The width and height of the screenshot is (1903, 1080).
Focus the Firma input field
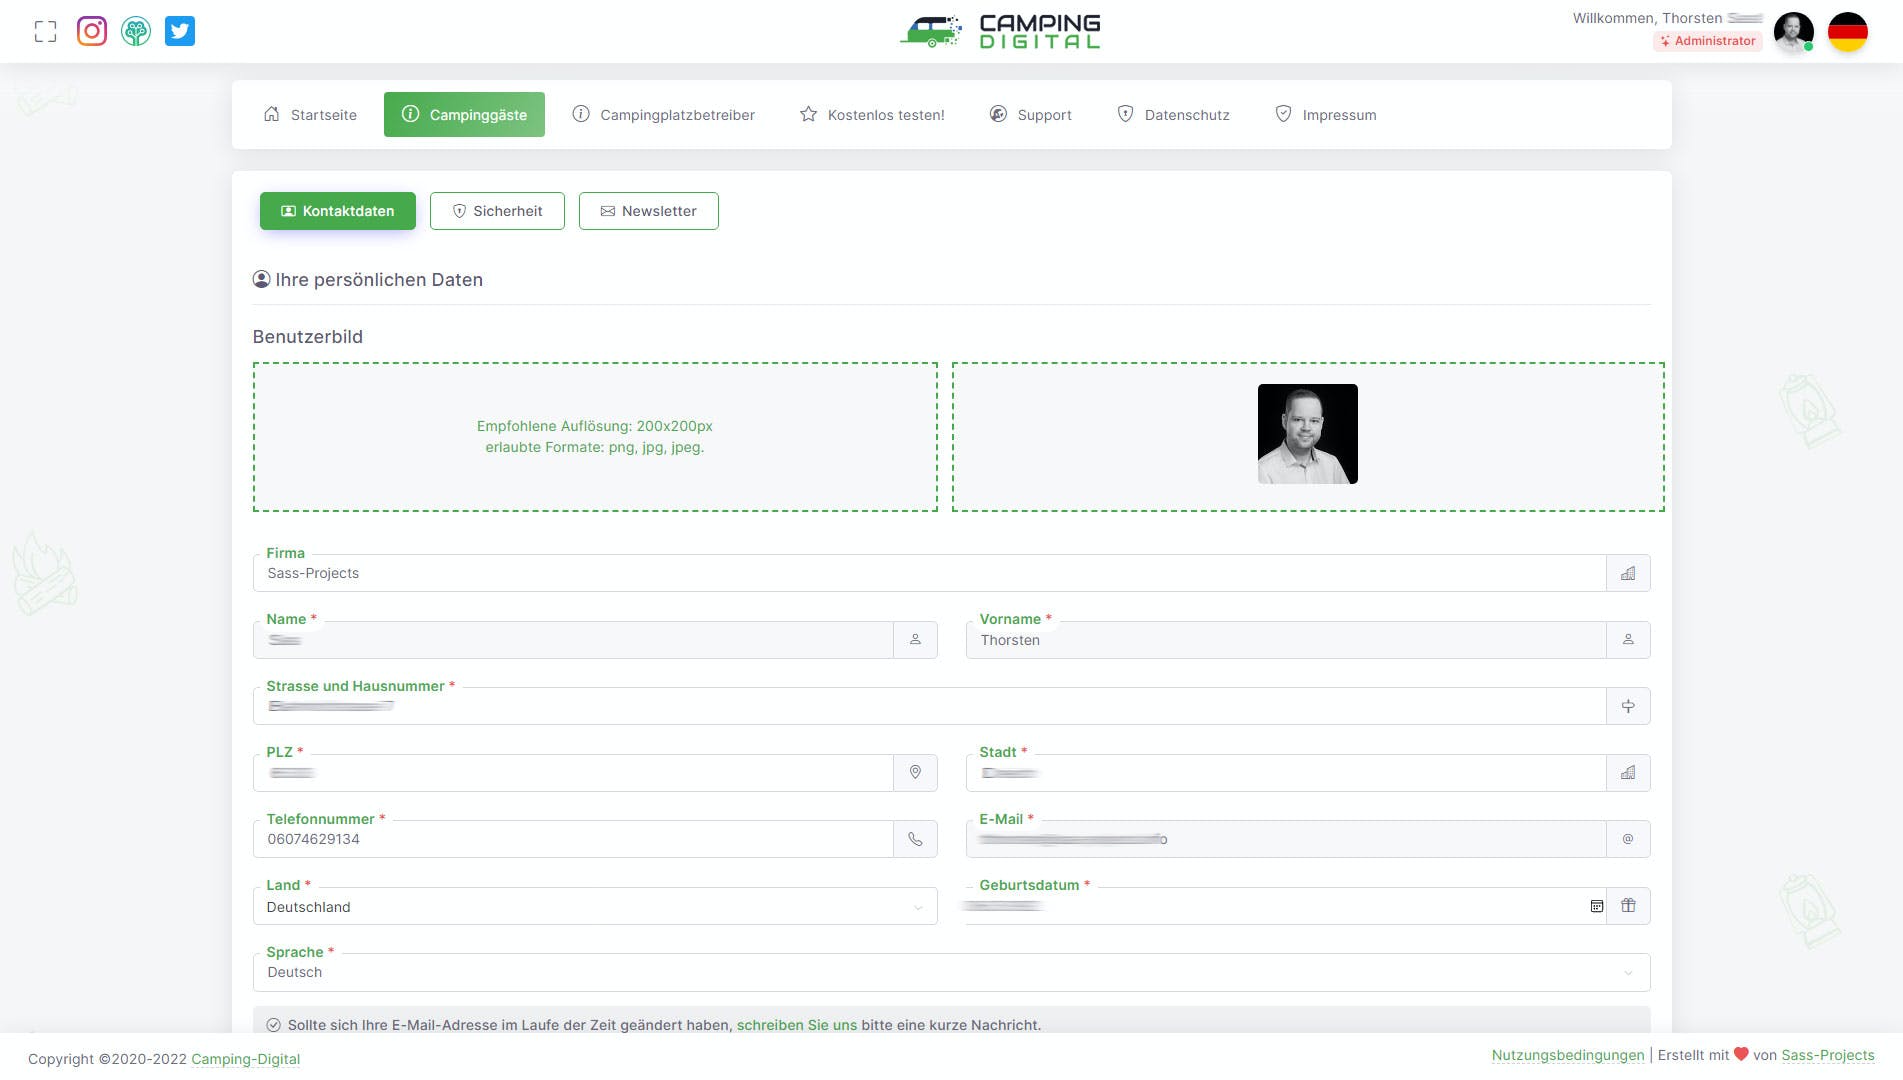(930, 573)
